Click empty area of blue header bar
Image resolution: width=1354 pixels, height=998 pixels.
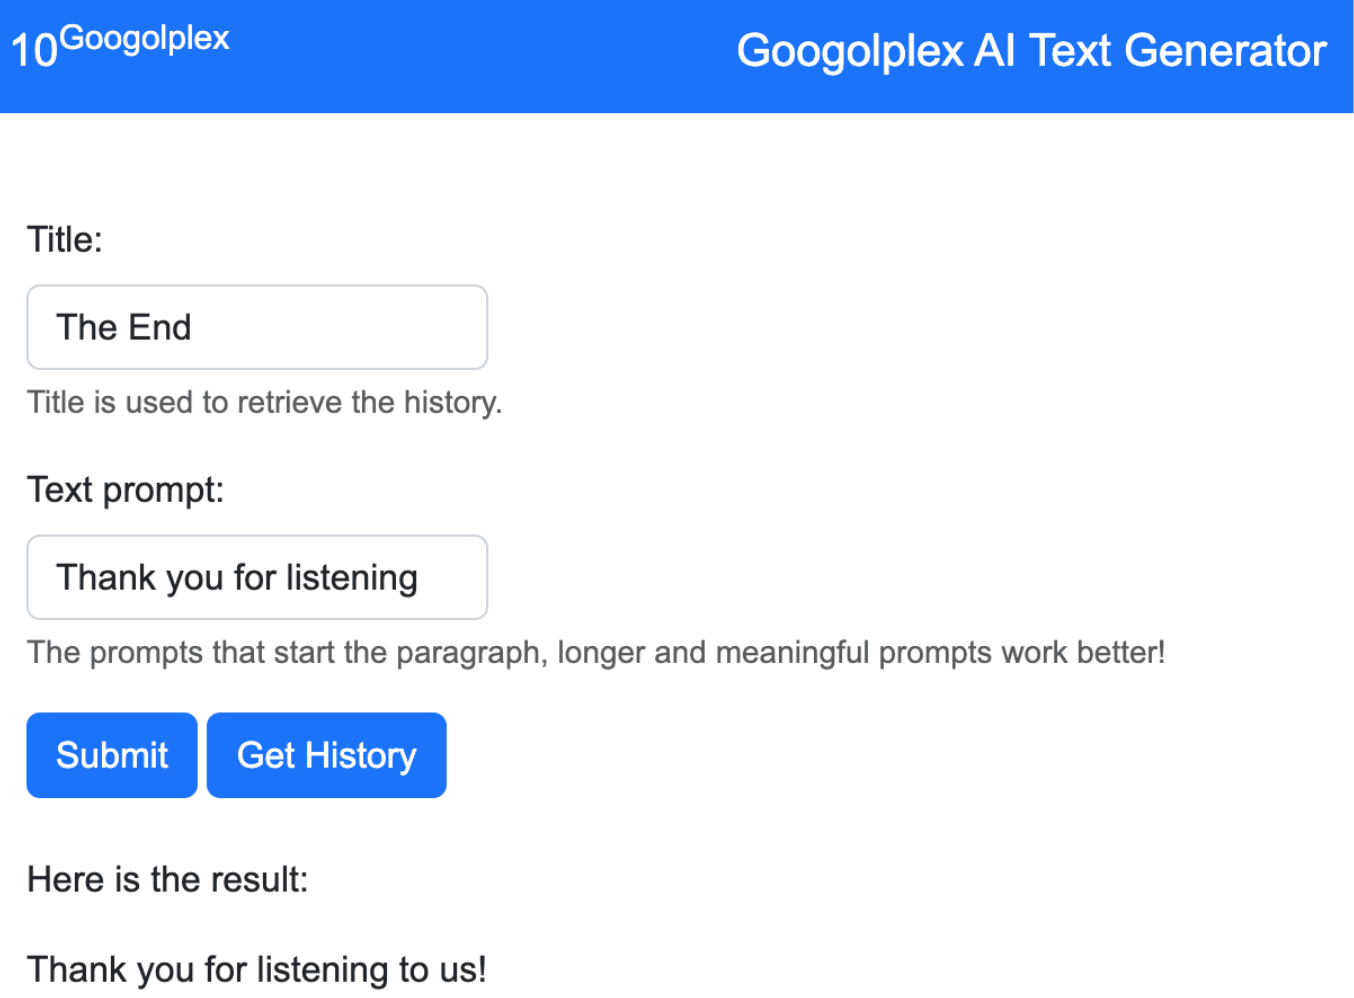click(x=480, y=56)
